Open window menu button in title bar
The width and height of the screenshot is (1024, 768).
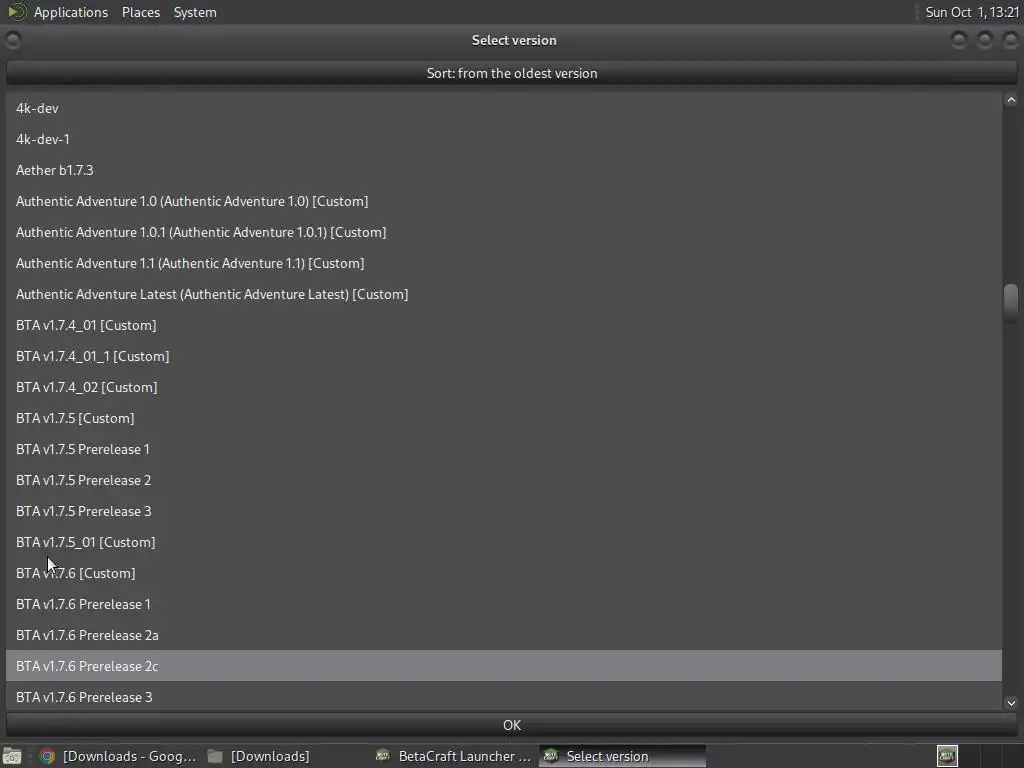[x=12, y=40]
